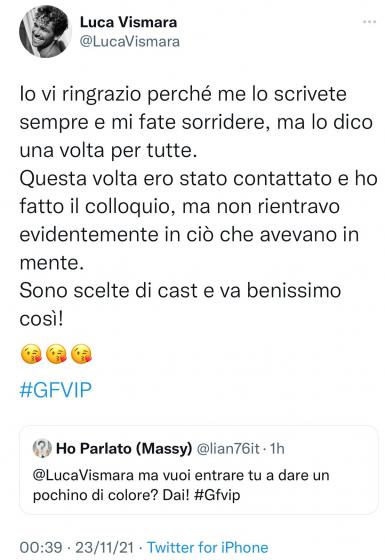
Task: Open the blue #GFVIP hashtag
Action: pos(56,390)
